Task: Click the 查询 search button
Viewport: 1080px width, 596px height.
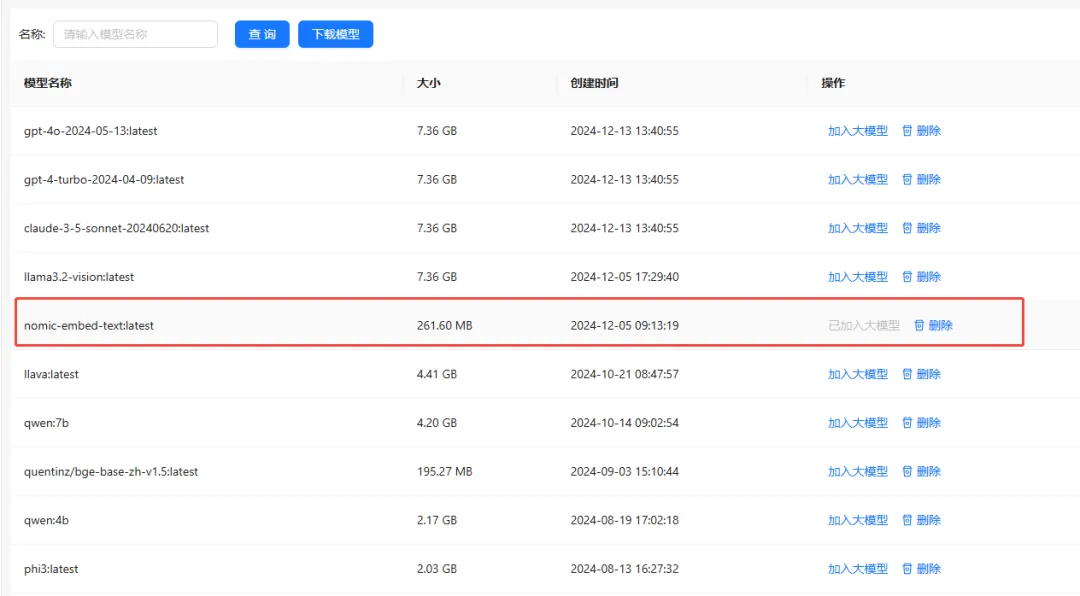Action: pyautogui.click(x=262, y=34)
